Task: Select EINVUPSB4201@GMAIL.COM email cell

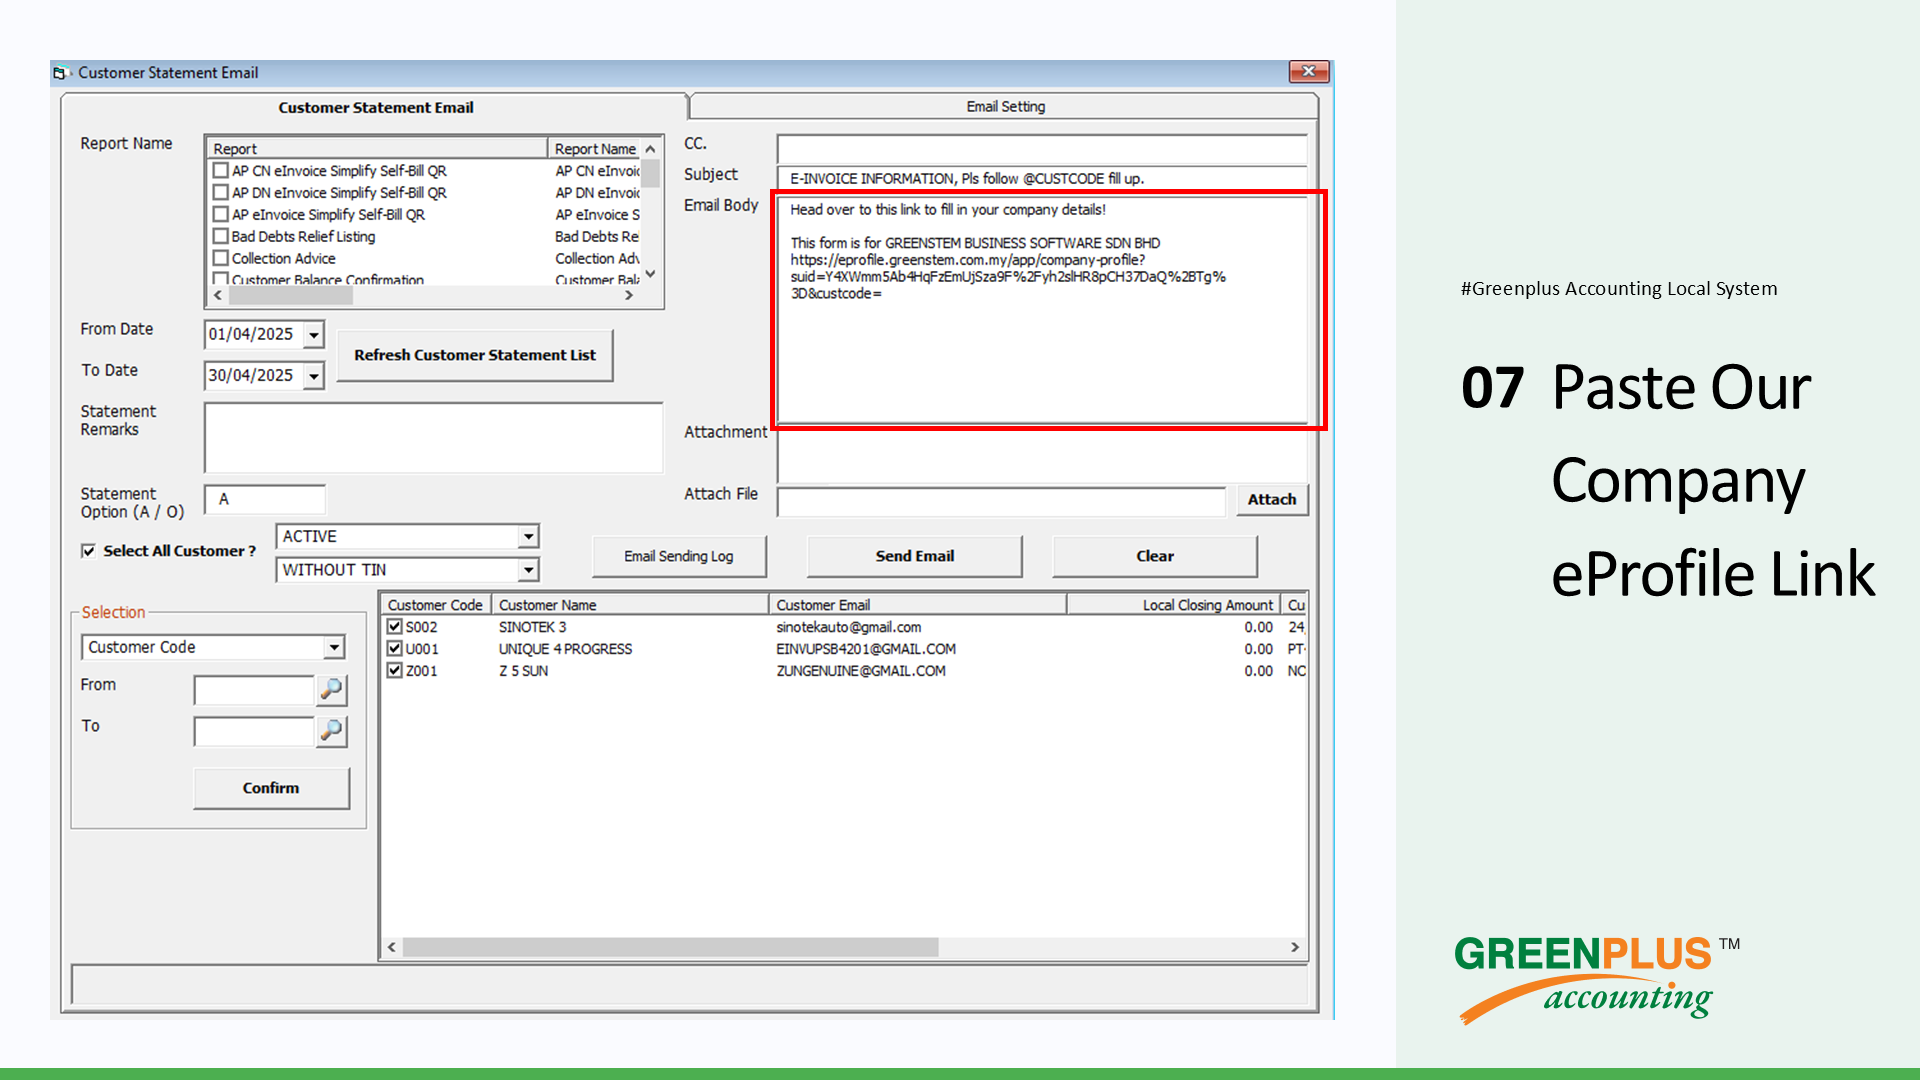Action: point(866,649)
